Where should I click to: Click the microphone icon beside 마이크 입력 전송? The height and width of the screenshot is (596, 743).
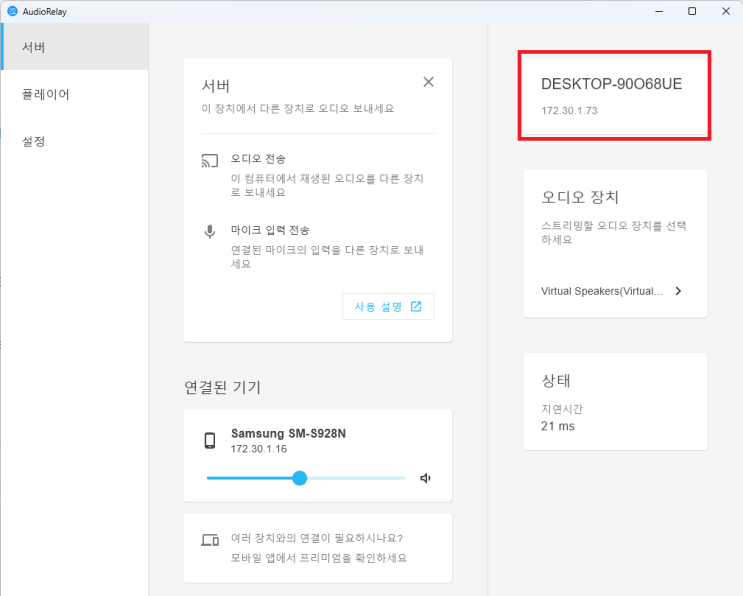pos(210,232)
